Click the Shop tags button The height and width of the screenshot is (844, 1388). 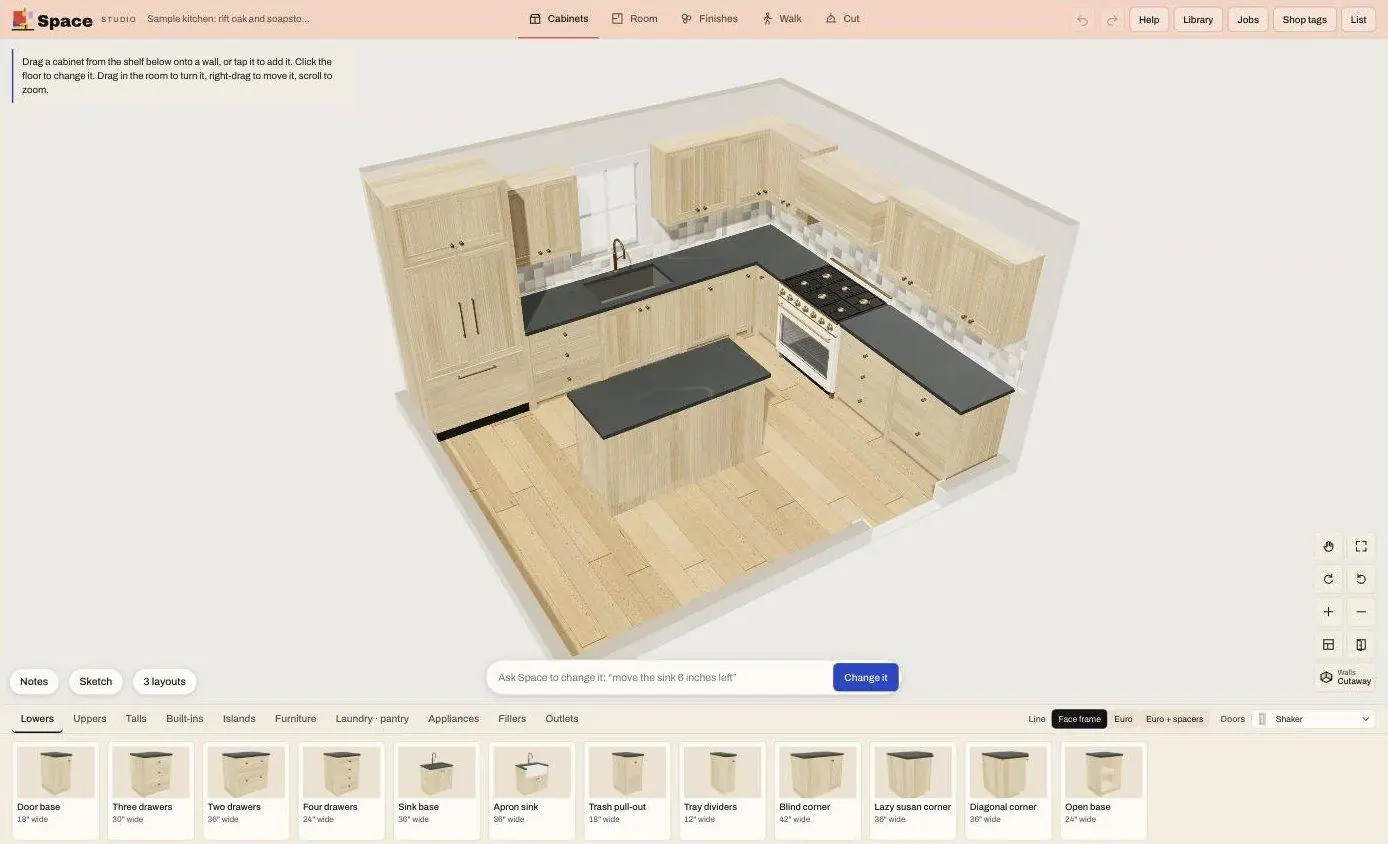pos(1304,20)
